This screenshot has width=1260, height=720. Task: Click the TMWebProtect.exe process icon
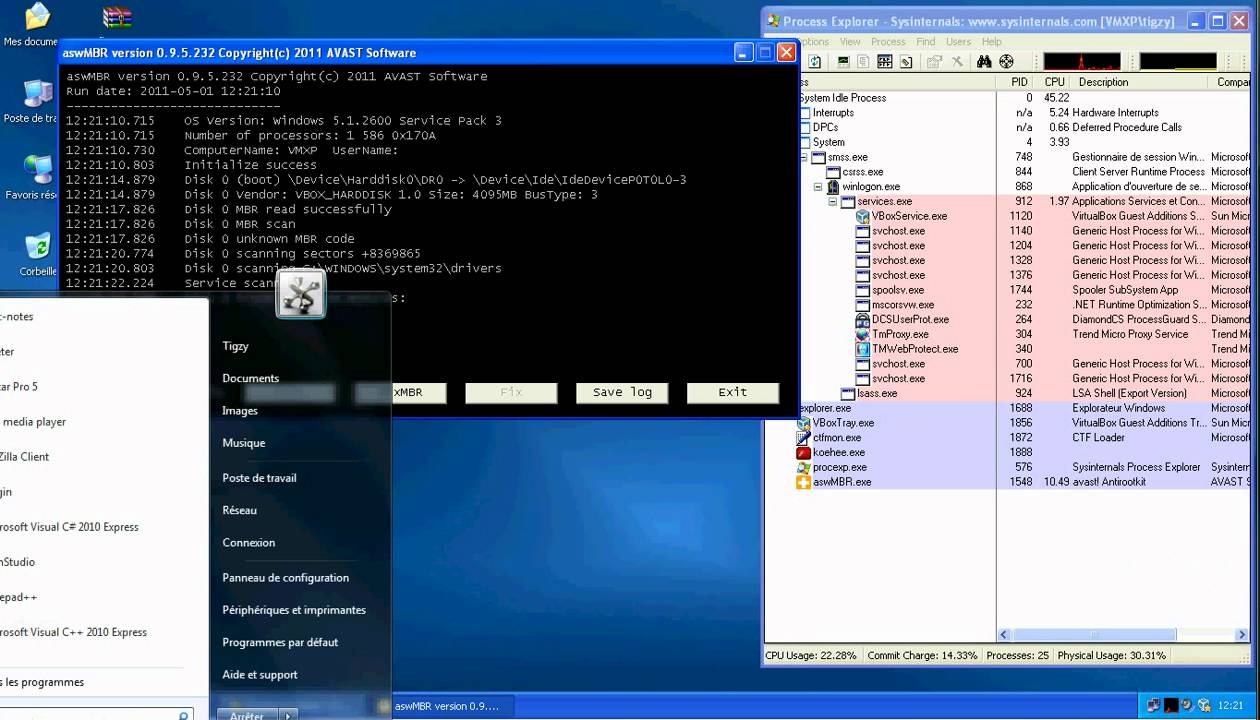click(x=863, y=349)
